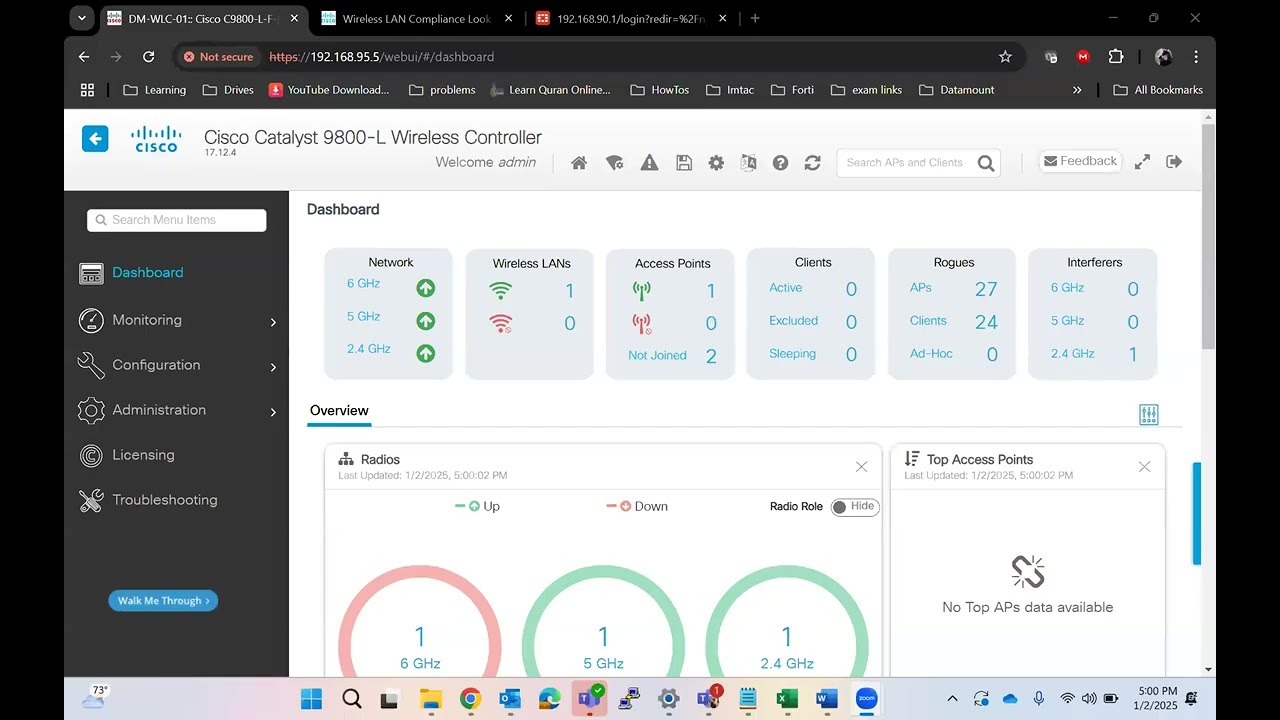The image size is (1280, 720).
Task: Open the tab search dropdown in Chrome
Action: click(83, 18)
